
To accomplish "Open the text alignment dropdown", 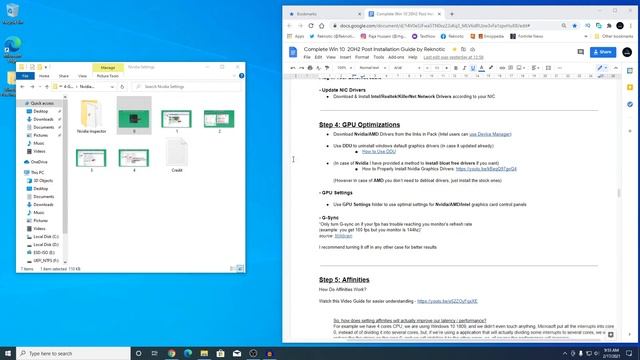I will click(535, 68).
